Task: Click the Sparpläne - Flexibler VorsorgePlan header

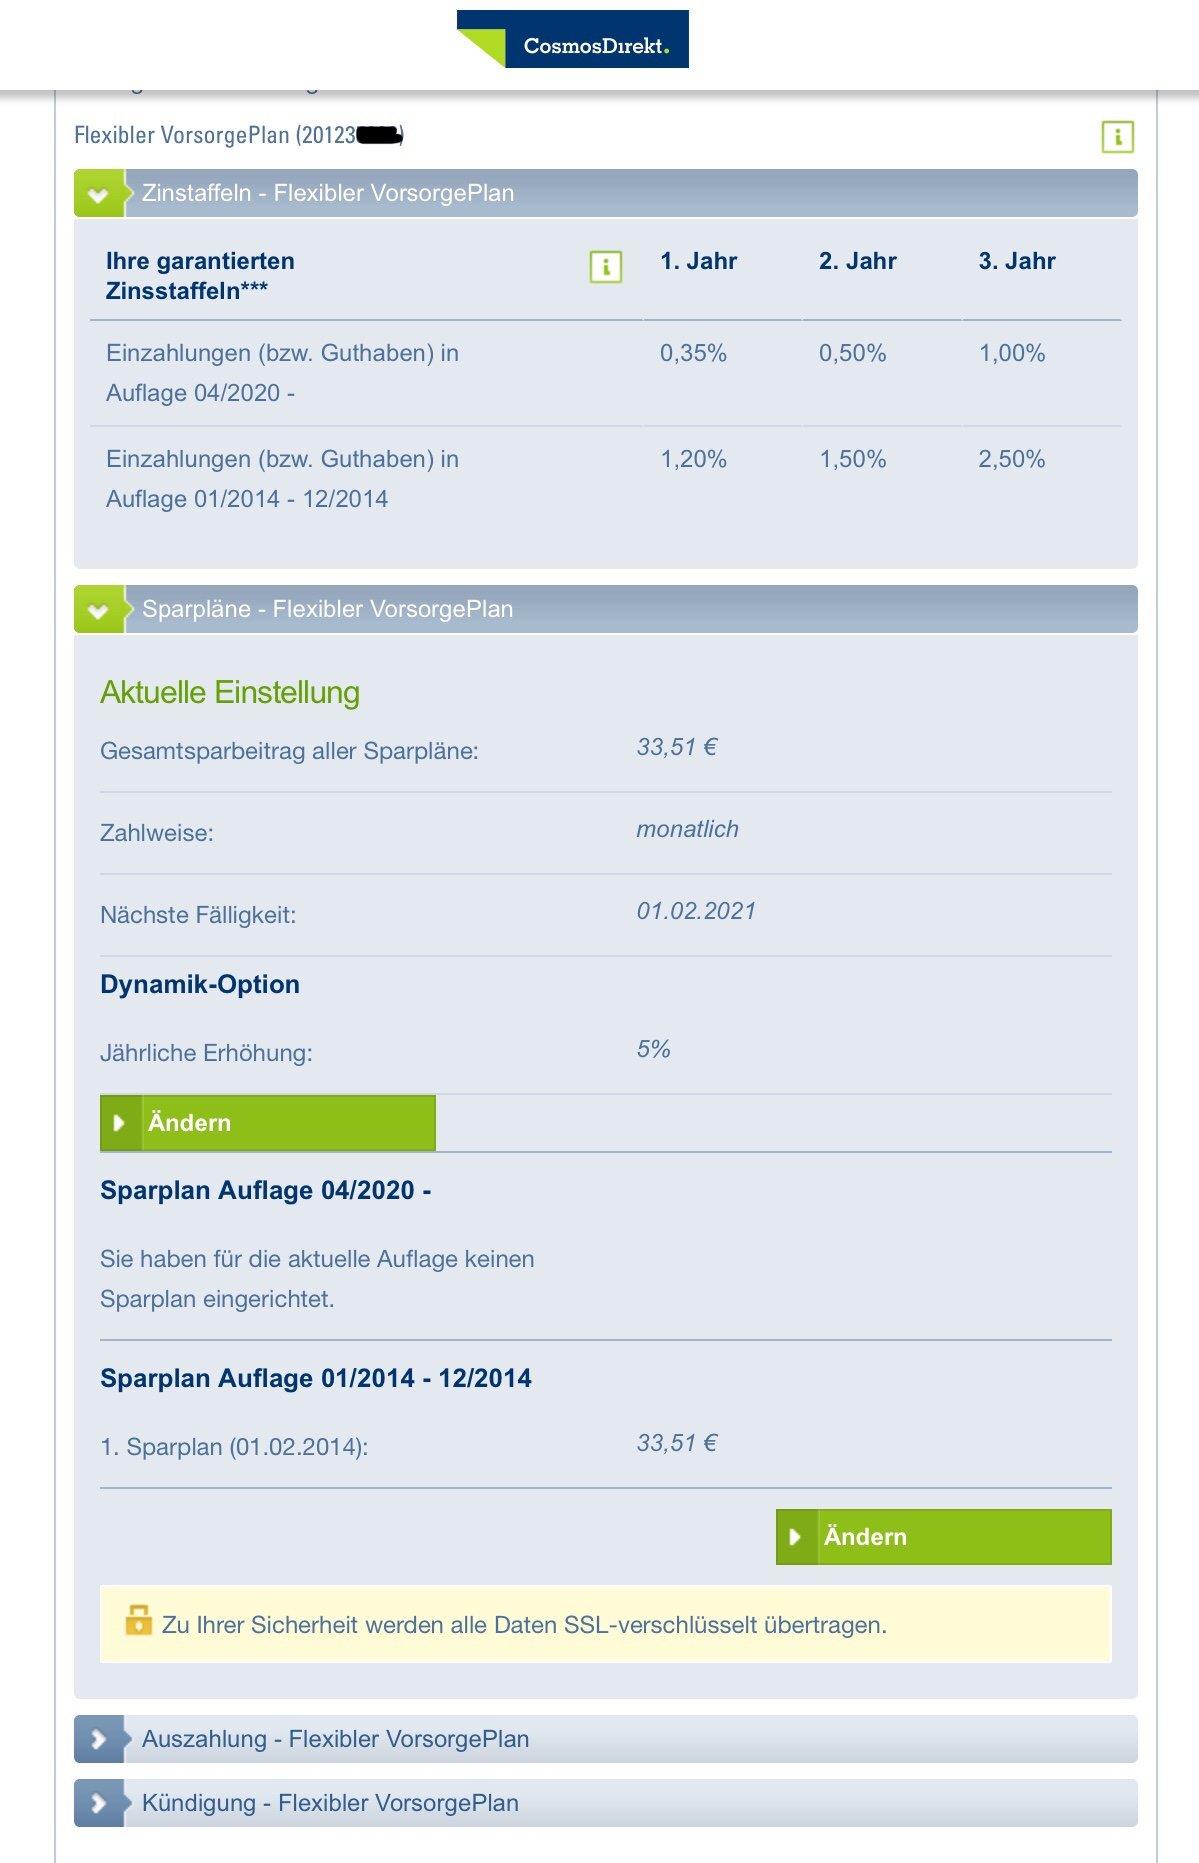Action: tap(328, 609)
